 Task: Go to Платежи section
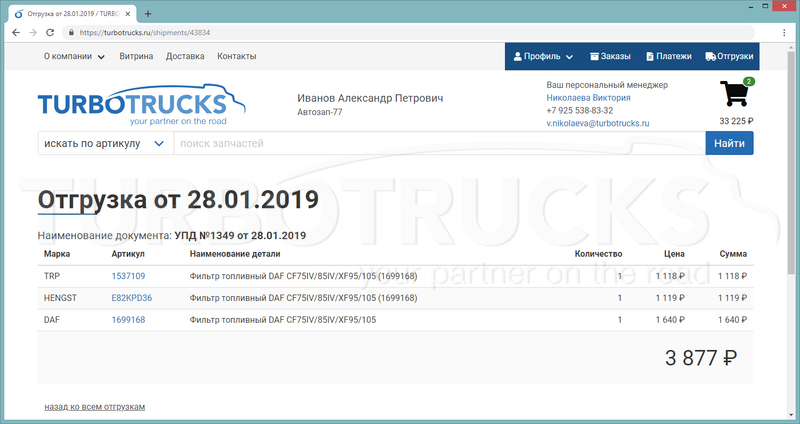click(x=669, y=56)
